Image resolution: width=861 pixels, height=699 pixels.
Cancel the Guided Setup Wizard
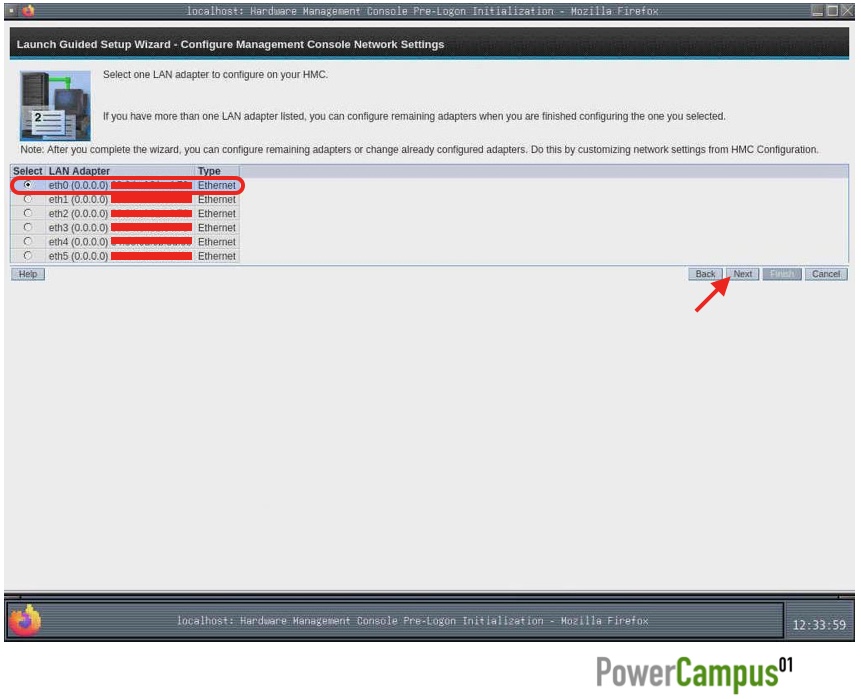coord(826,274)
